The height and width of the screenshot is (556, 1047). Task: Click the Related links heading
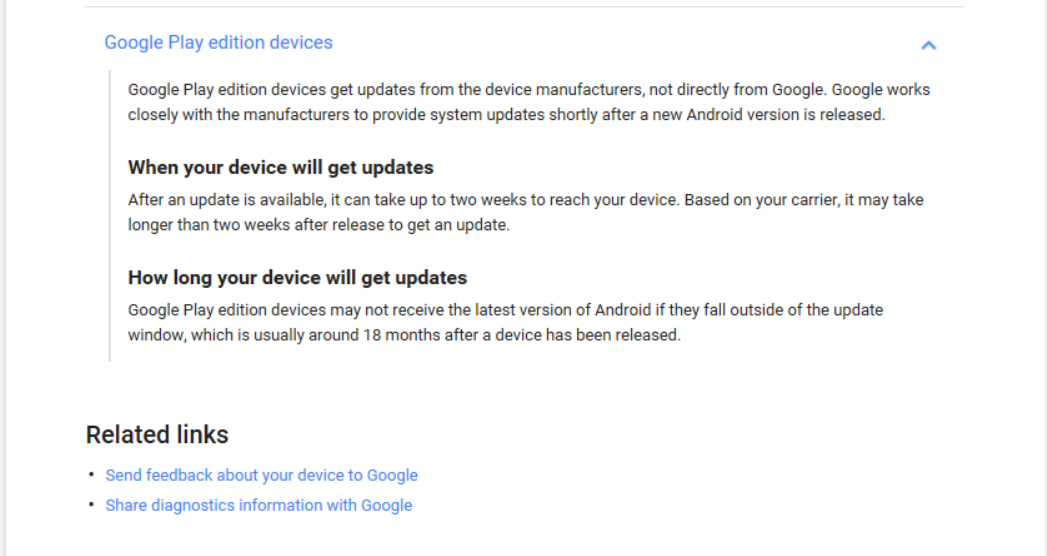point(157,435)
